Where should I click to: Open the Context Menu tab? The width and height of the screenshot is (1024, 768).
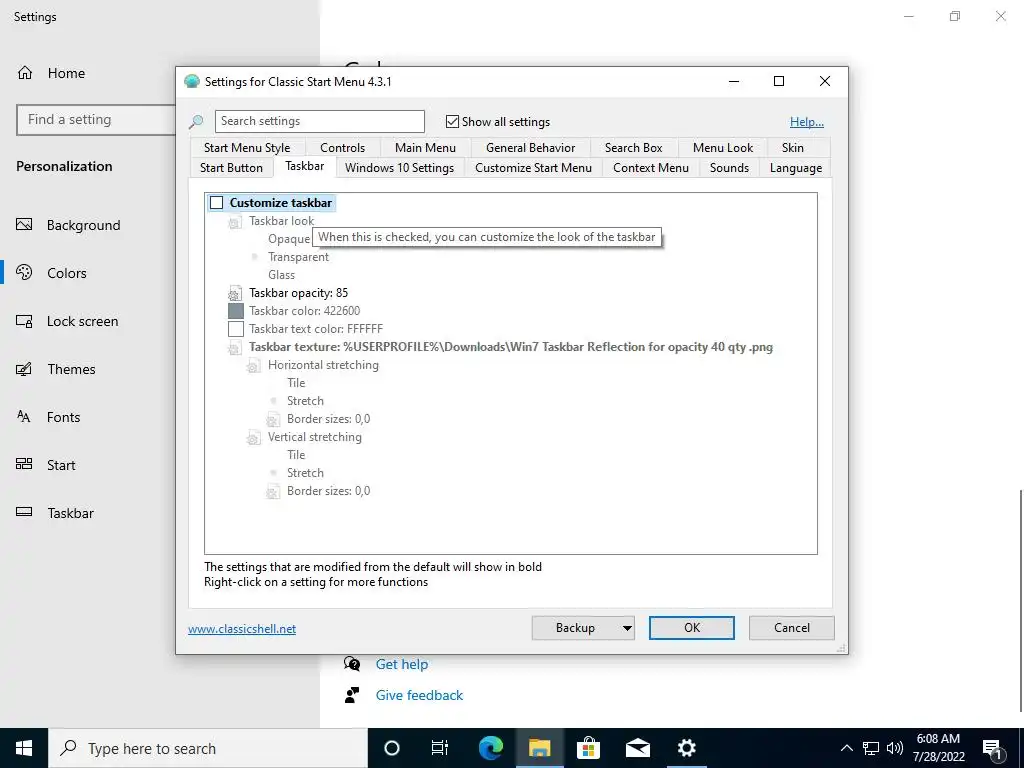coord(650,168)
